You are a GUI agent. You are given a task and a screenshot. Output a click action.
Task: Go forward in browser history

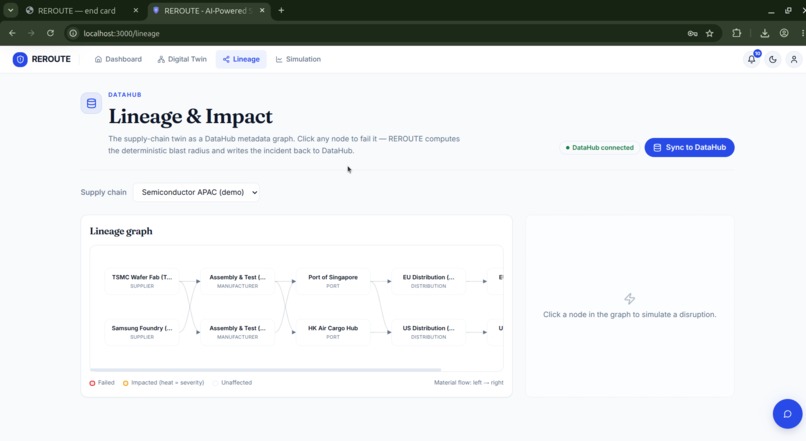tap(31, 33)
